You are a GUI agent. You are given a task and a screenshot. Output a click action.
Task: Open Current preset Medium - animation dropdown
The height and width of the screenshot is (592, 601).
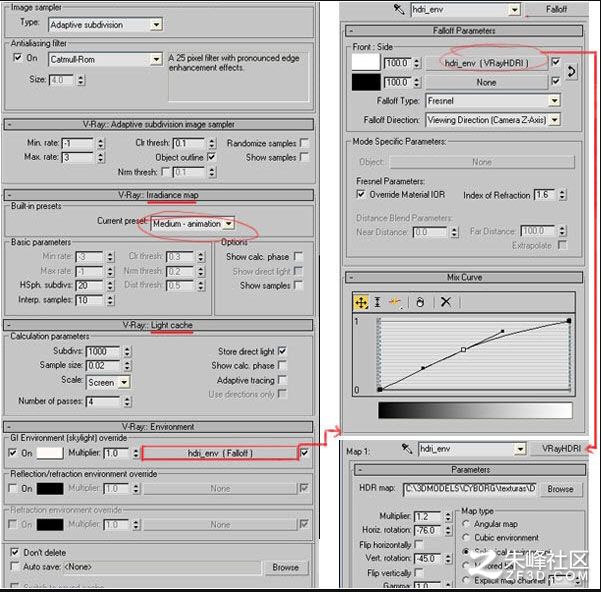tap(228, 224)
